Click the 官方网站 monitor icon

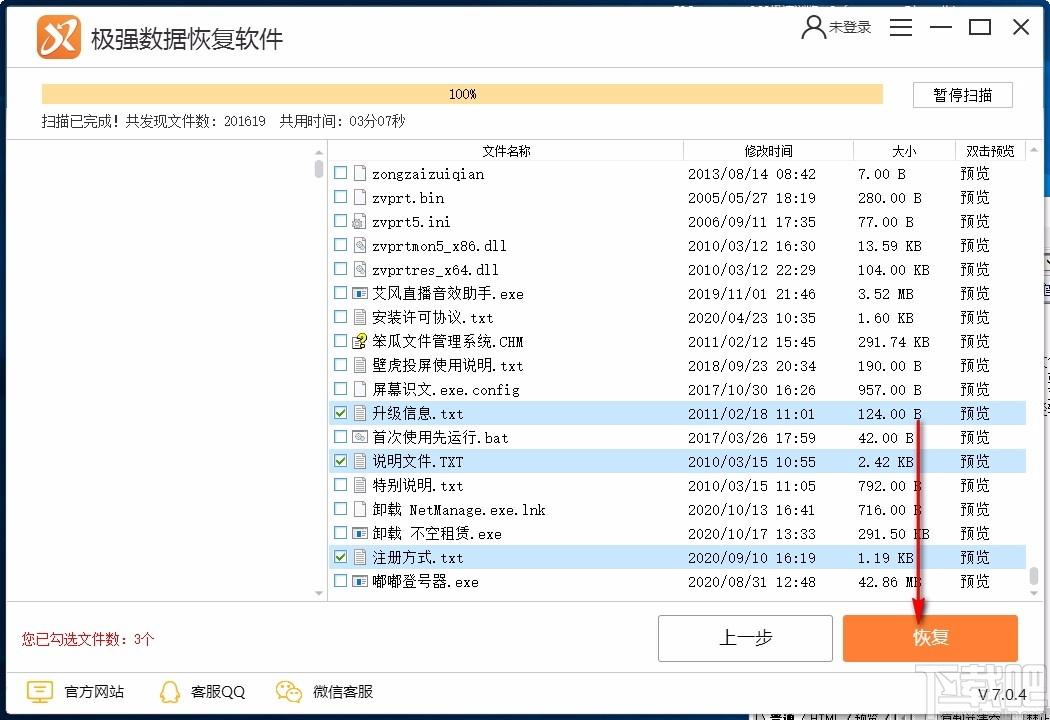(x=40, y=691)
